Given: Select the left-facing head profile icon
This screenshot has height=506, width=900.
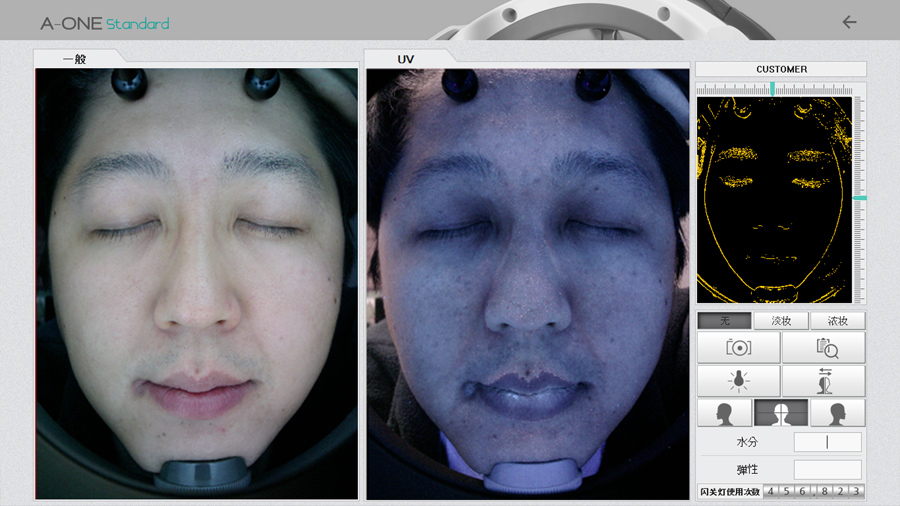Looking at the screenshot, I should pos(724,413).
